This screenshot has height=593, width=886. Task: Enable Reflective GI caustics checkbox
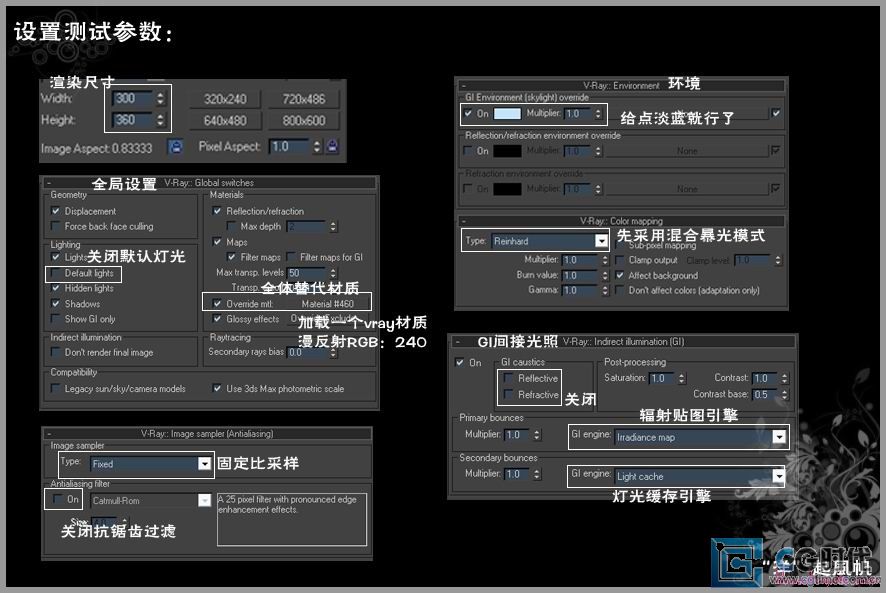click(509, 378)
